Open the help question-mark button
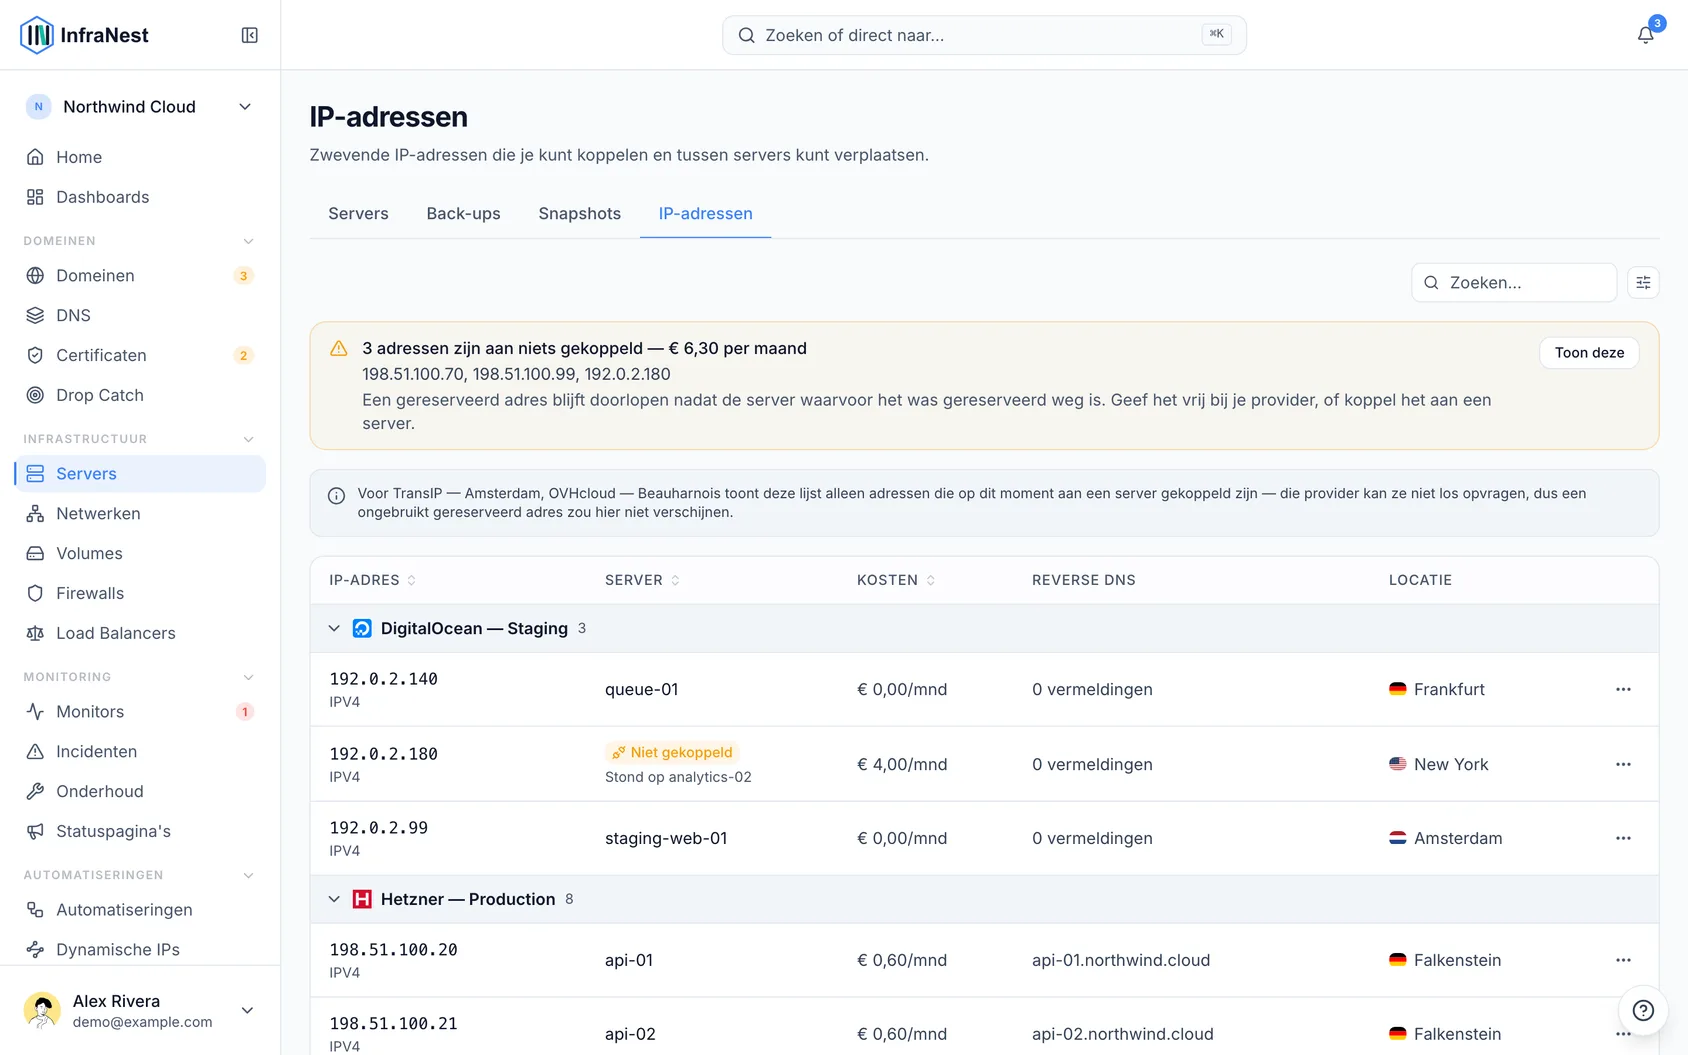 point(1643,1010)
